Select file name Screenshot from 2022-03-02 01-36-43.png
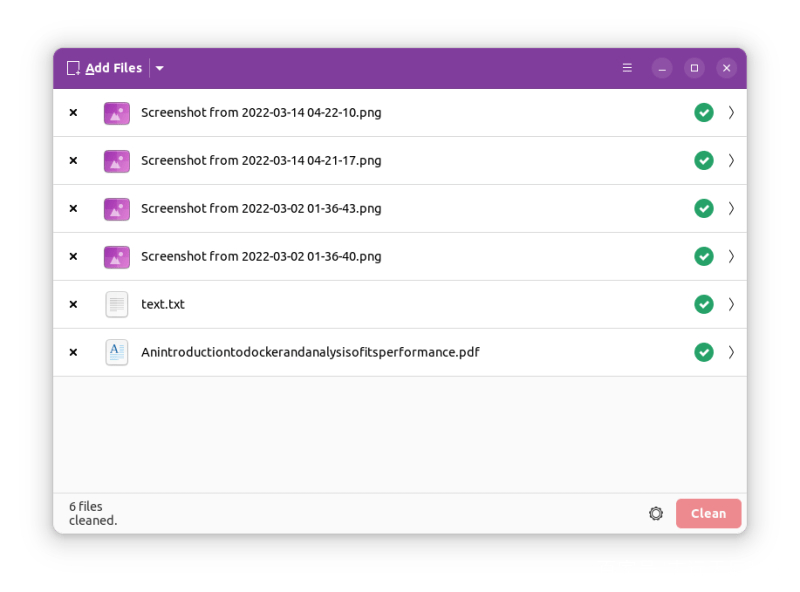The width and height of the screenshot is (800, 592). point(261,209)
